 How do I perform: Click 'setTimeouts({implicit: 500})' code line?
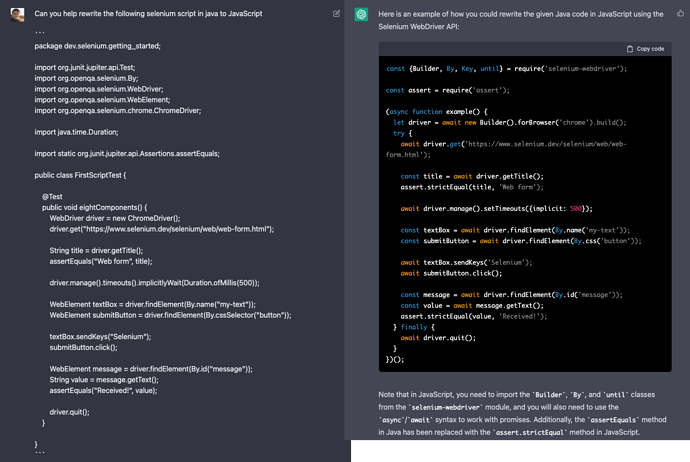[x=496, y=209]
